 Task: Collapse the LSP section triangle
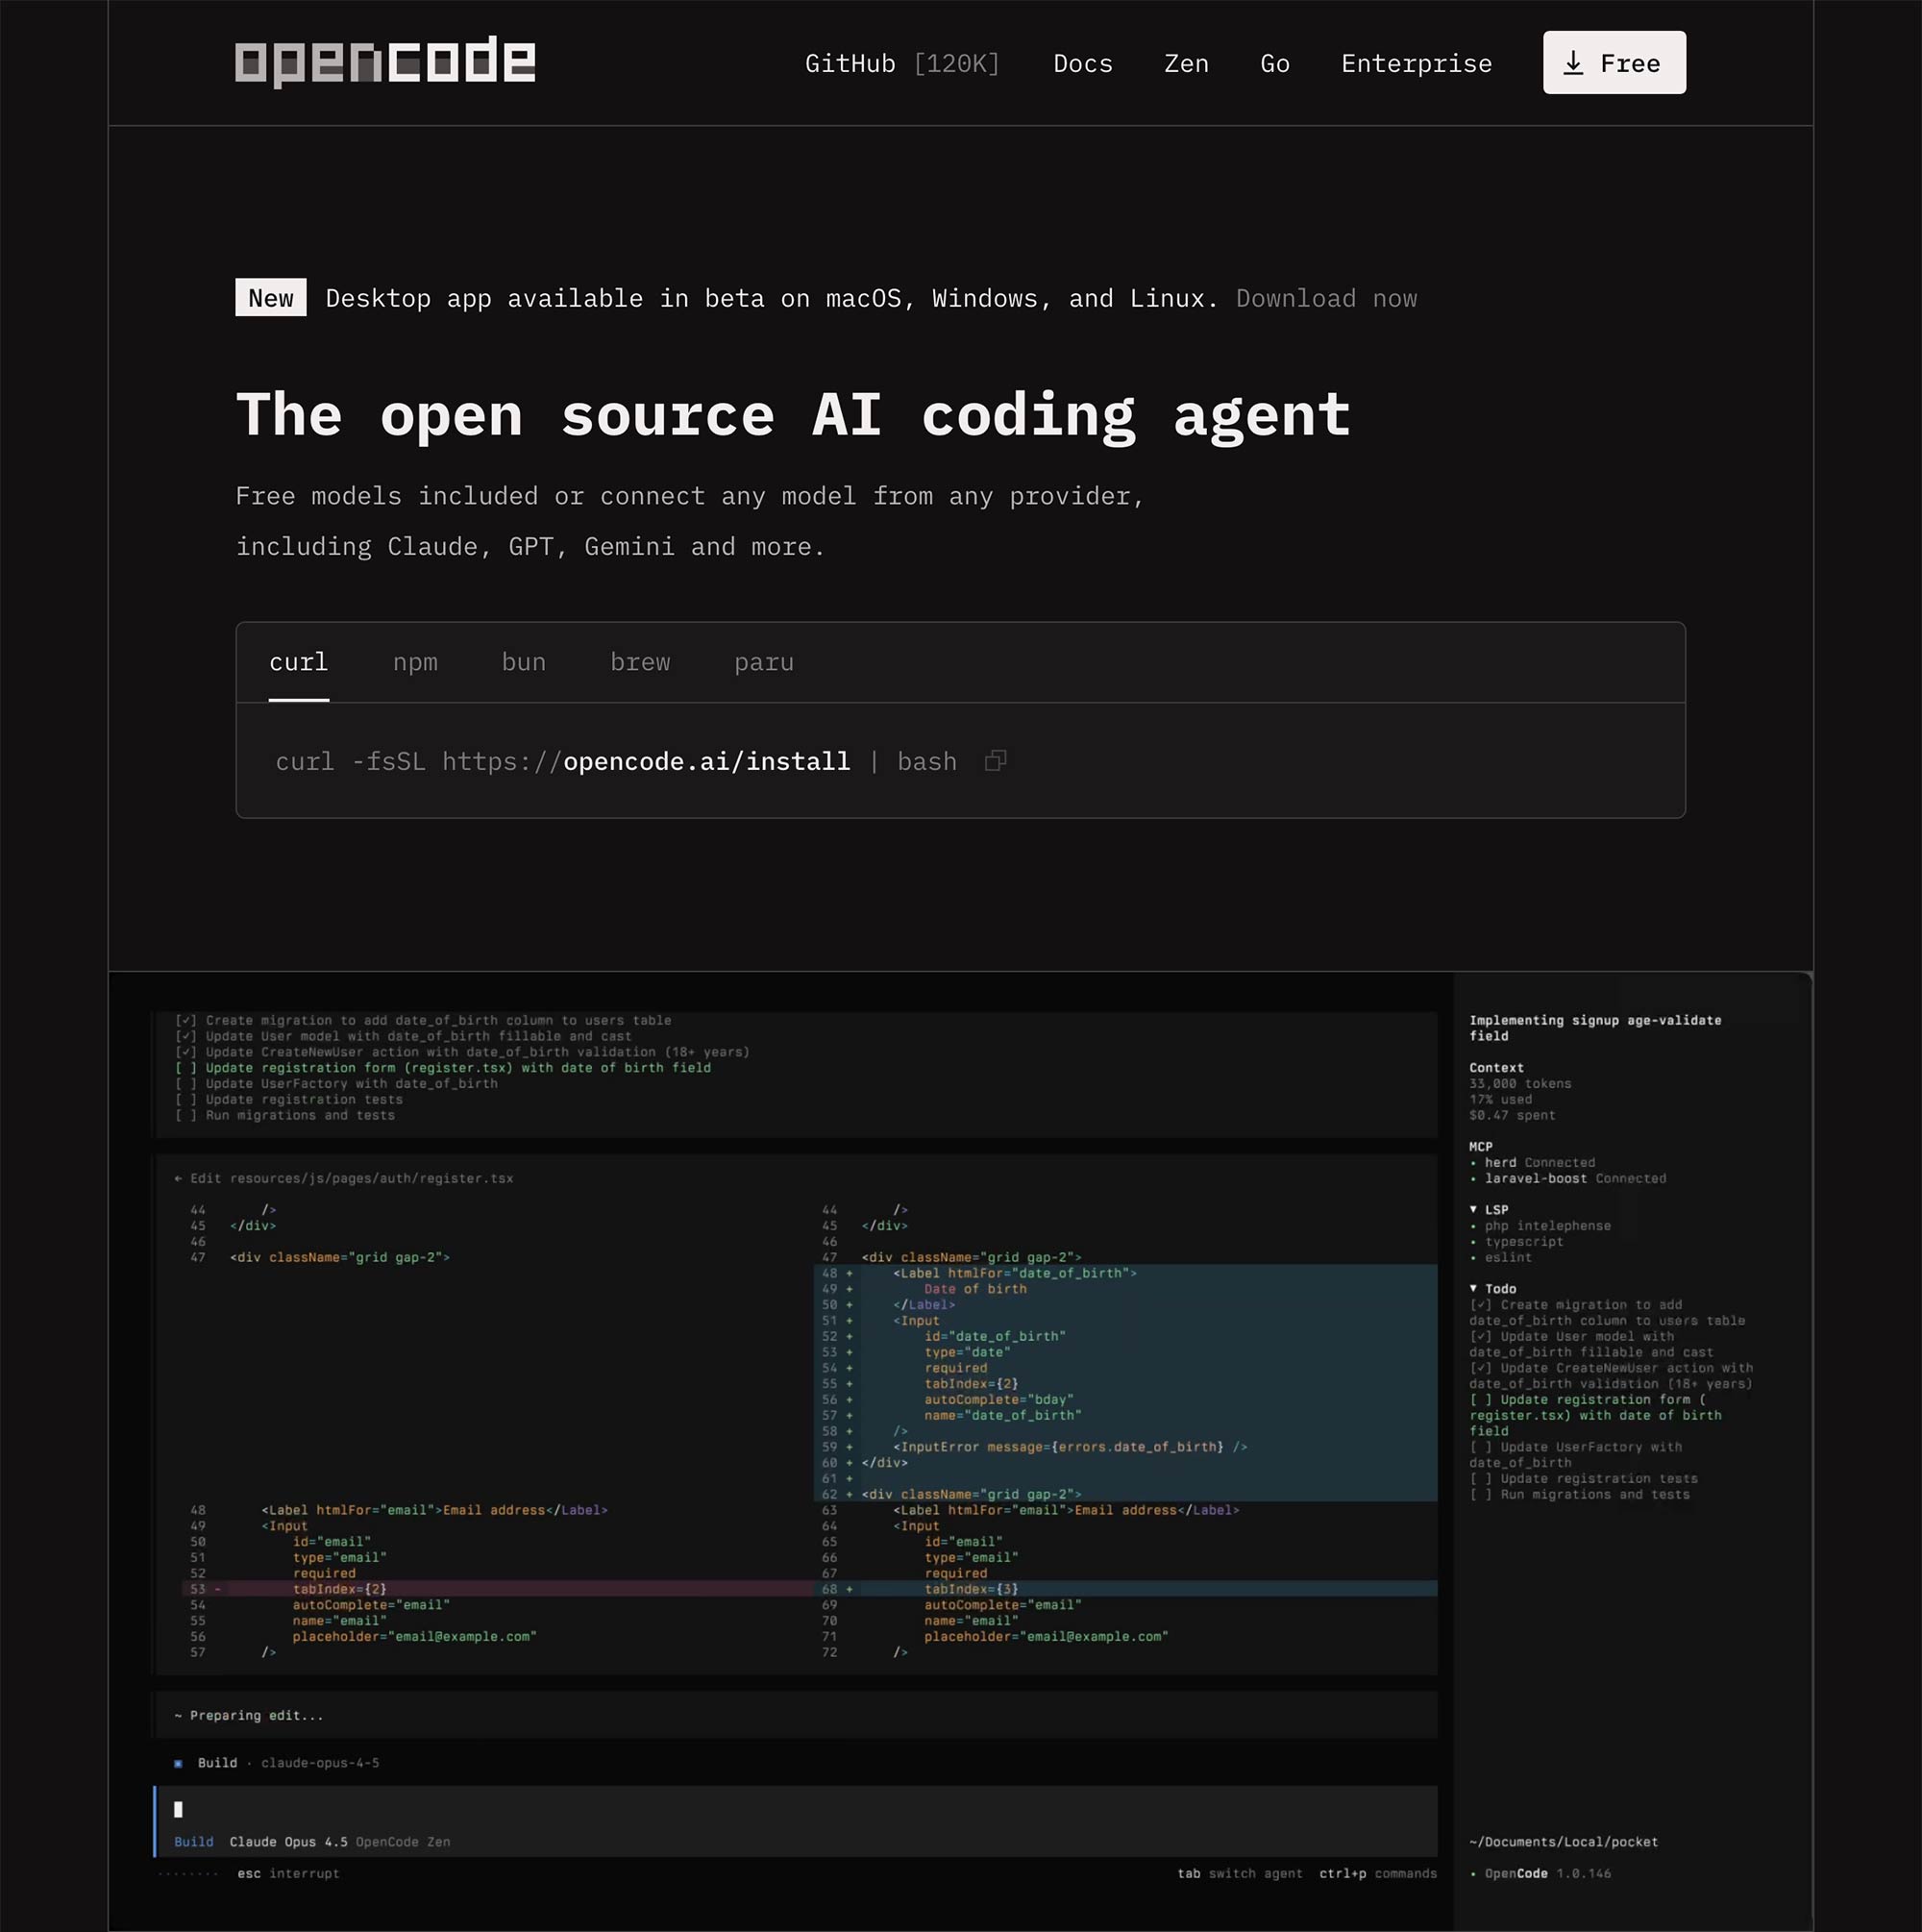tap(1473, 1209)
